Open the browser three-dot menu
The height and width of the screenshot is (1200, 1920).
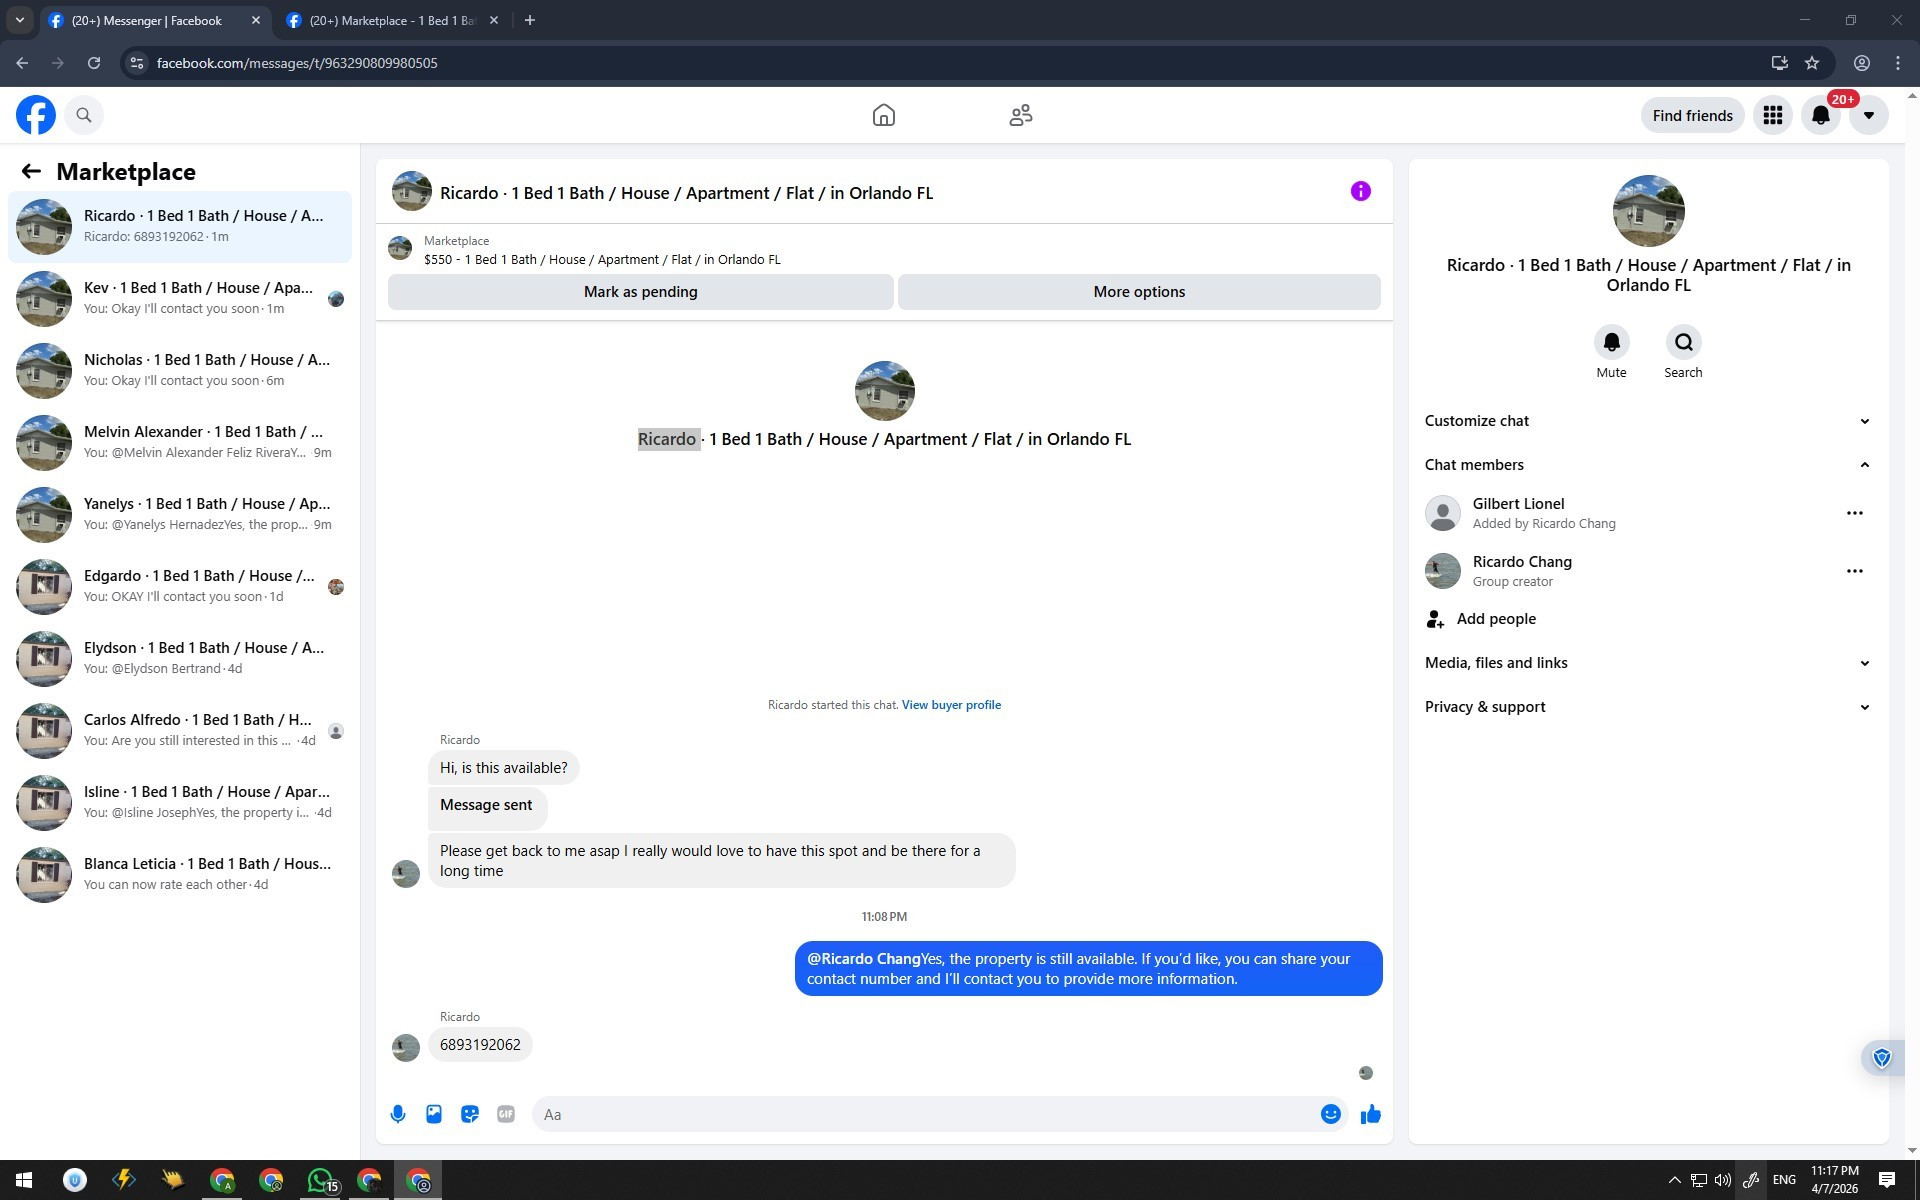1898,63
